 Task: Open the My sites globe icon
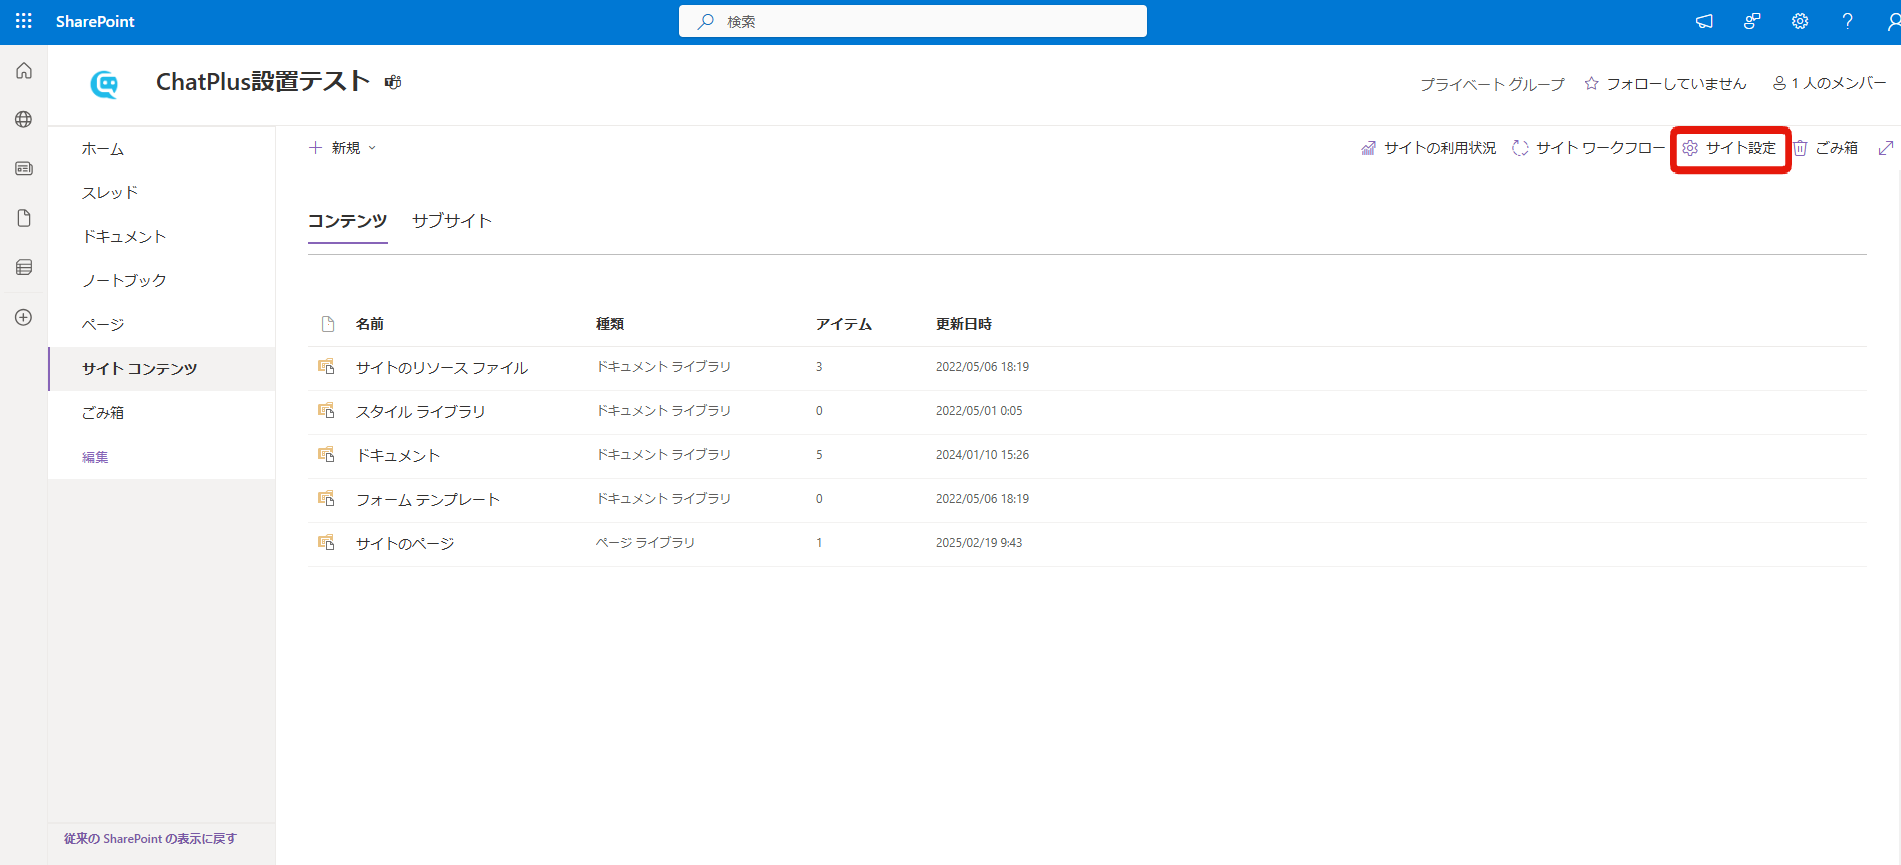(x=24, y=120)
